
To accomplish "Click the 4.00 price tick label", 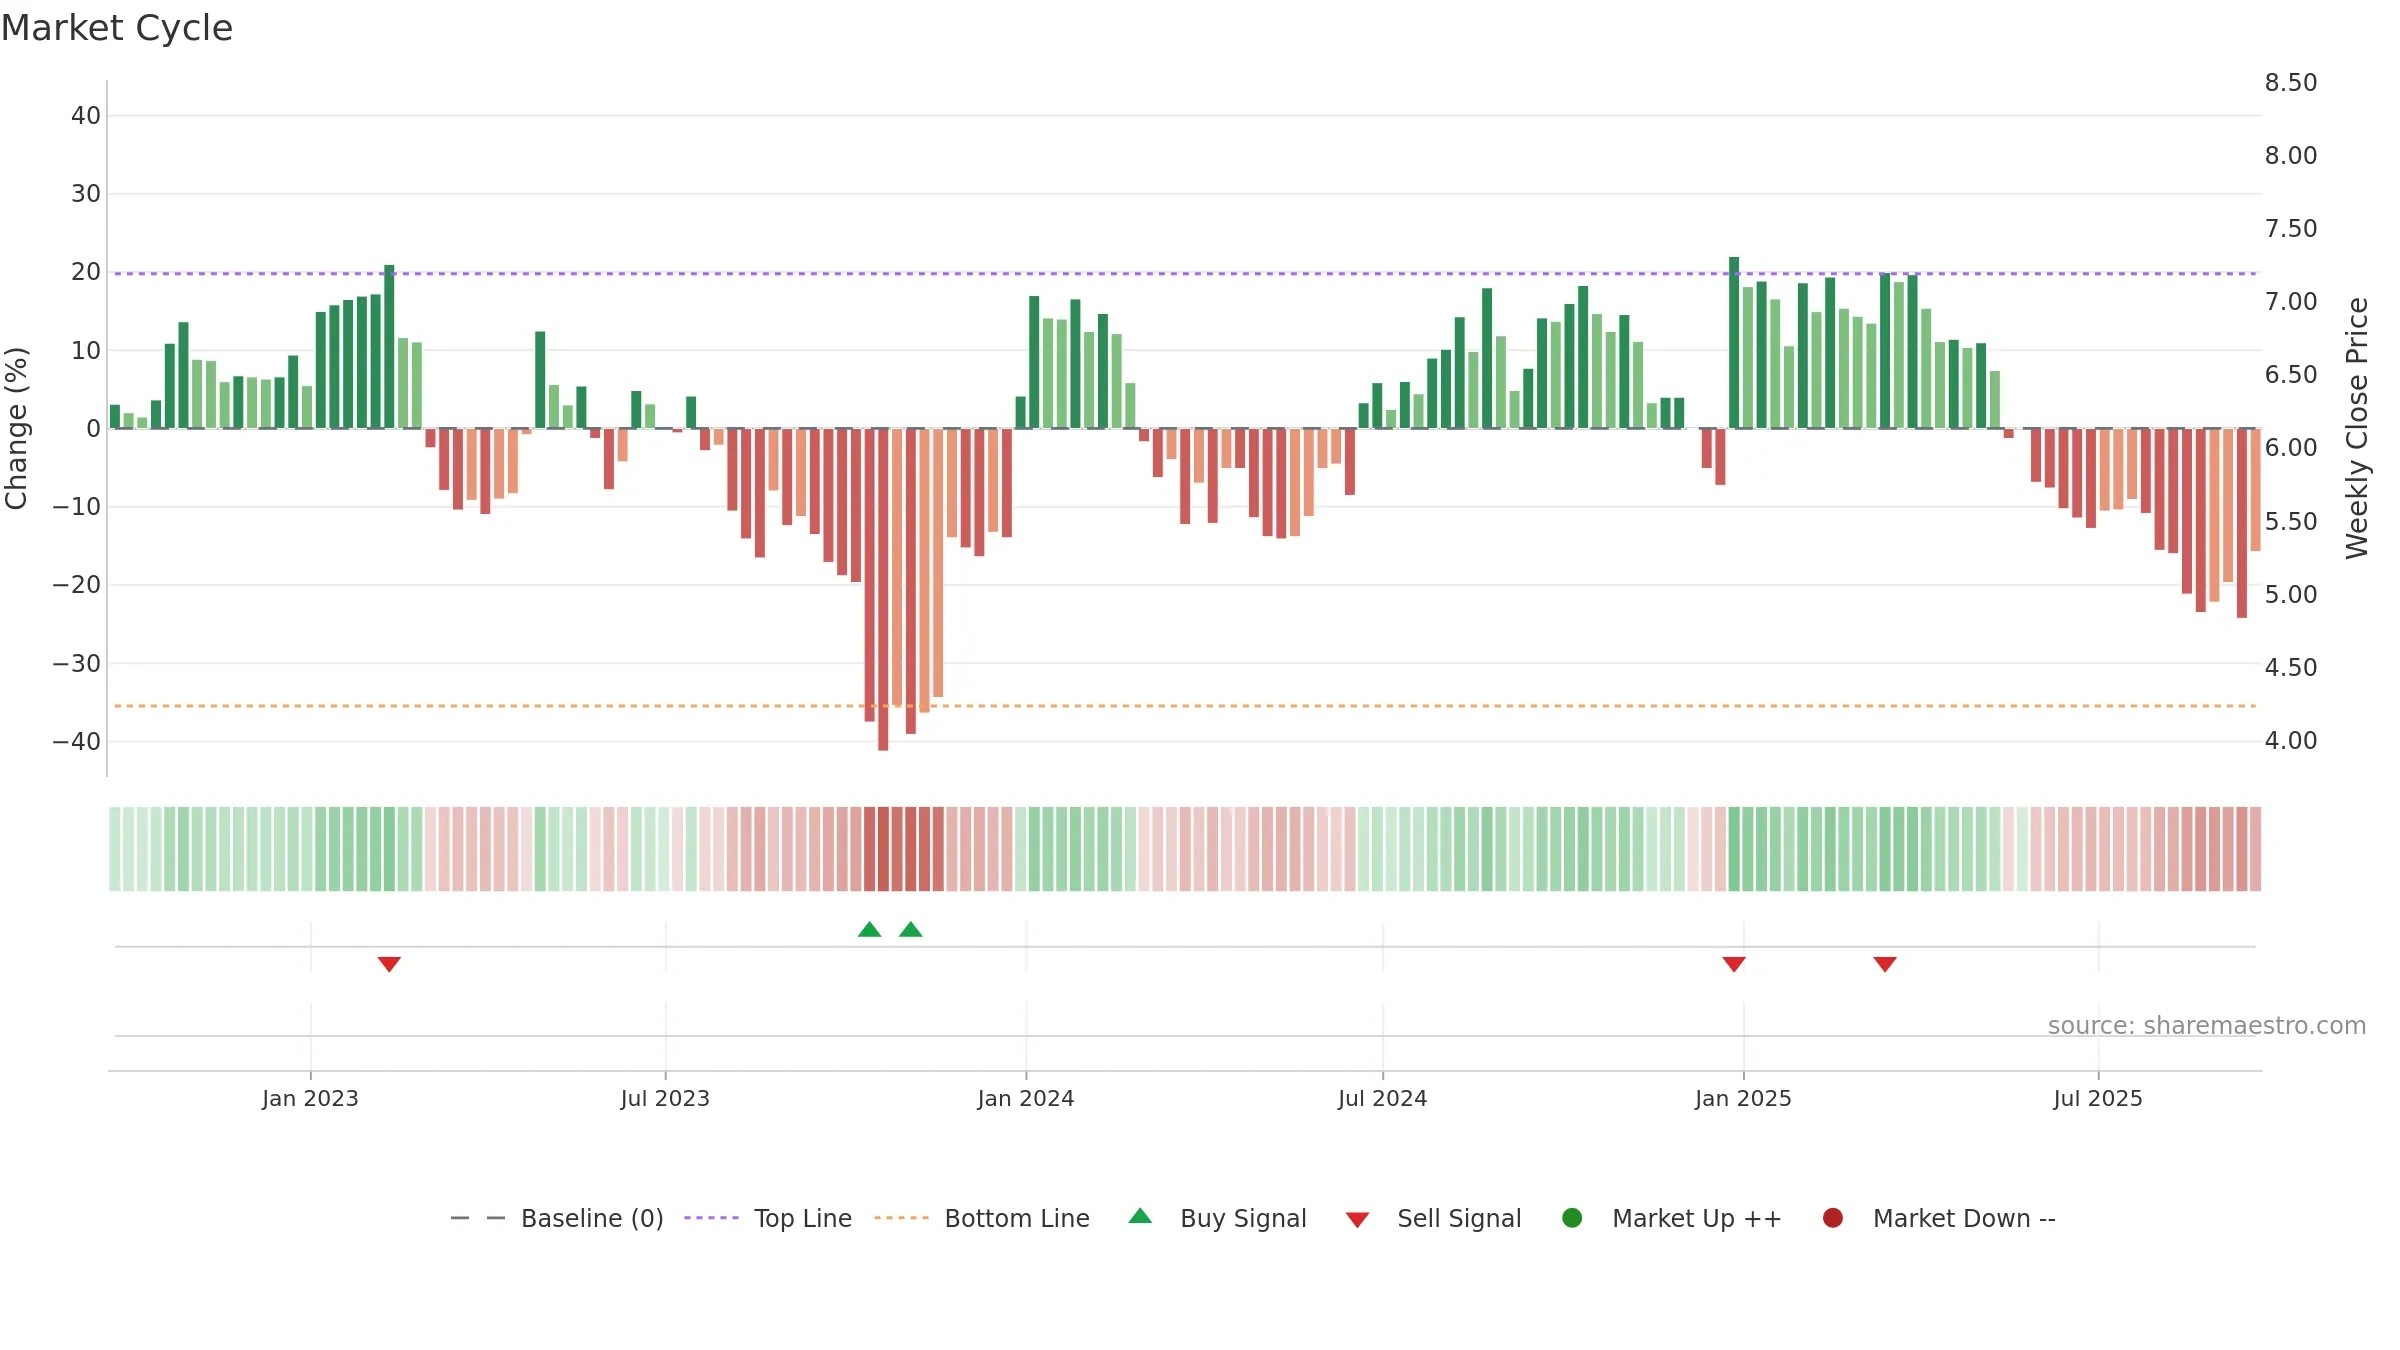I will [2291, 740].
